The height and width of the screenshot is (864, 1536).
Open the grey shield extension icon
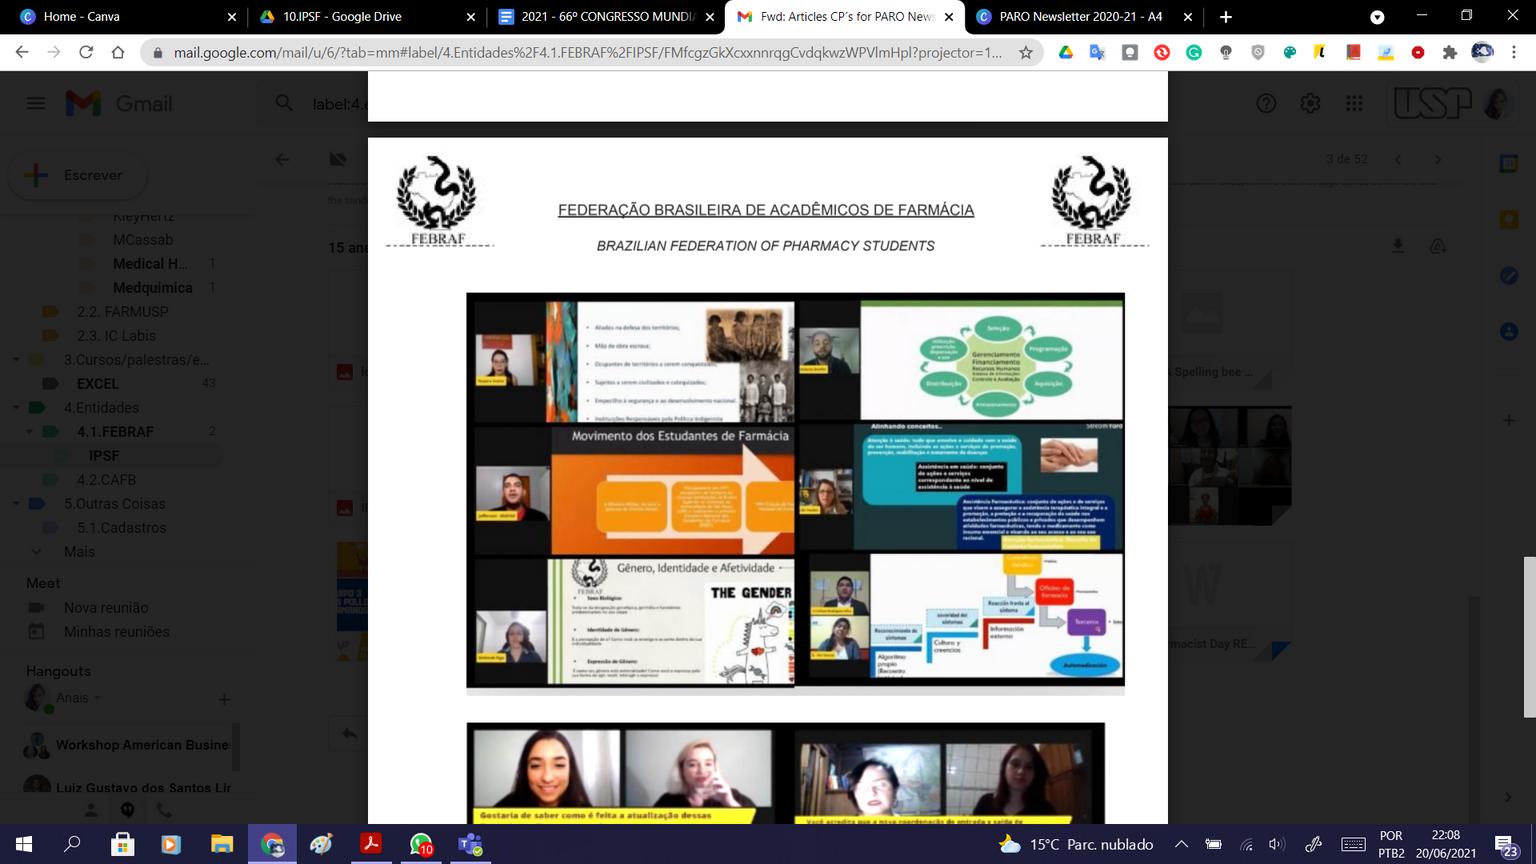1258,52
